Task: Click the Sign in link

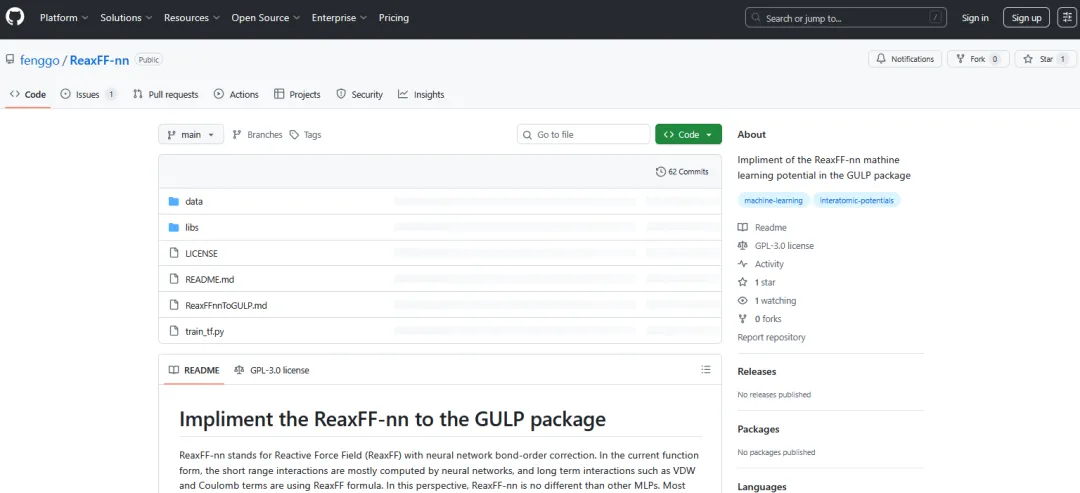Action: (x=975, y=18)
